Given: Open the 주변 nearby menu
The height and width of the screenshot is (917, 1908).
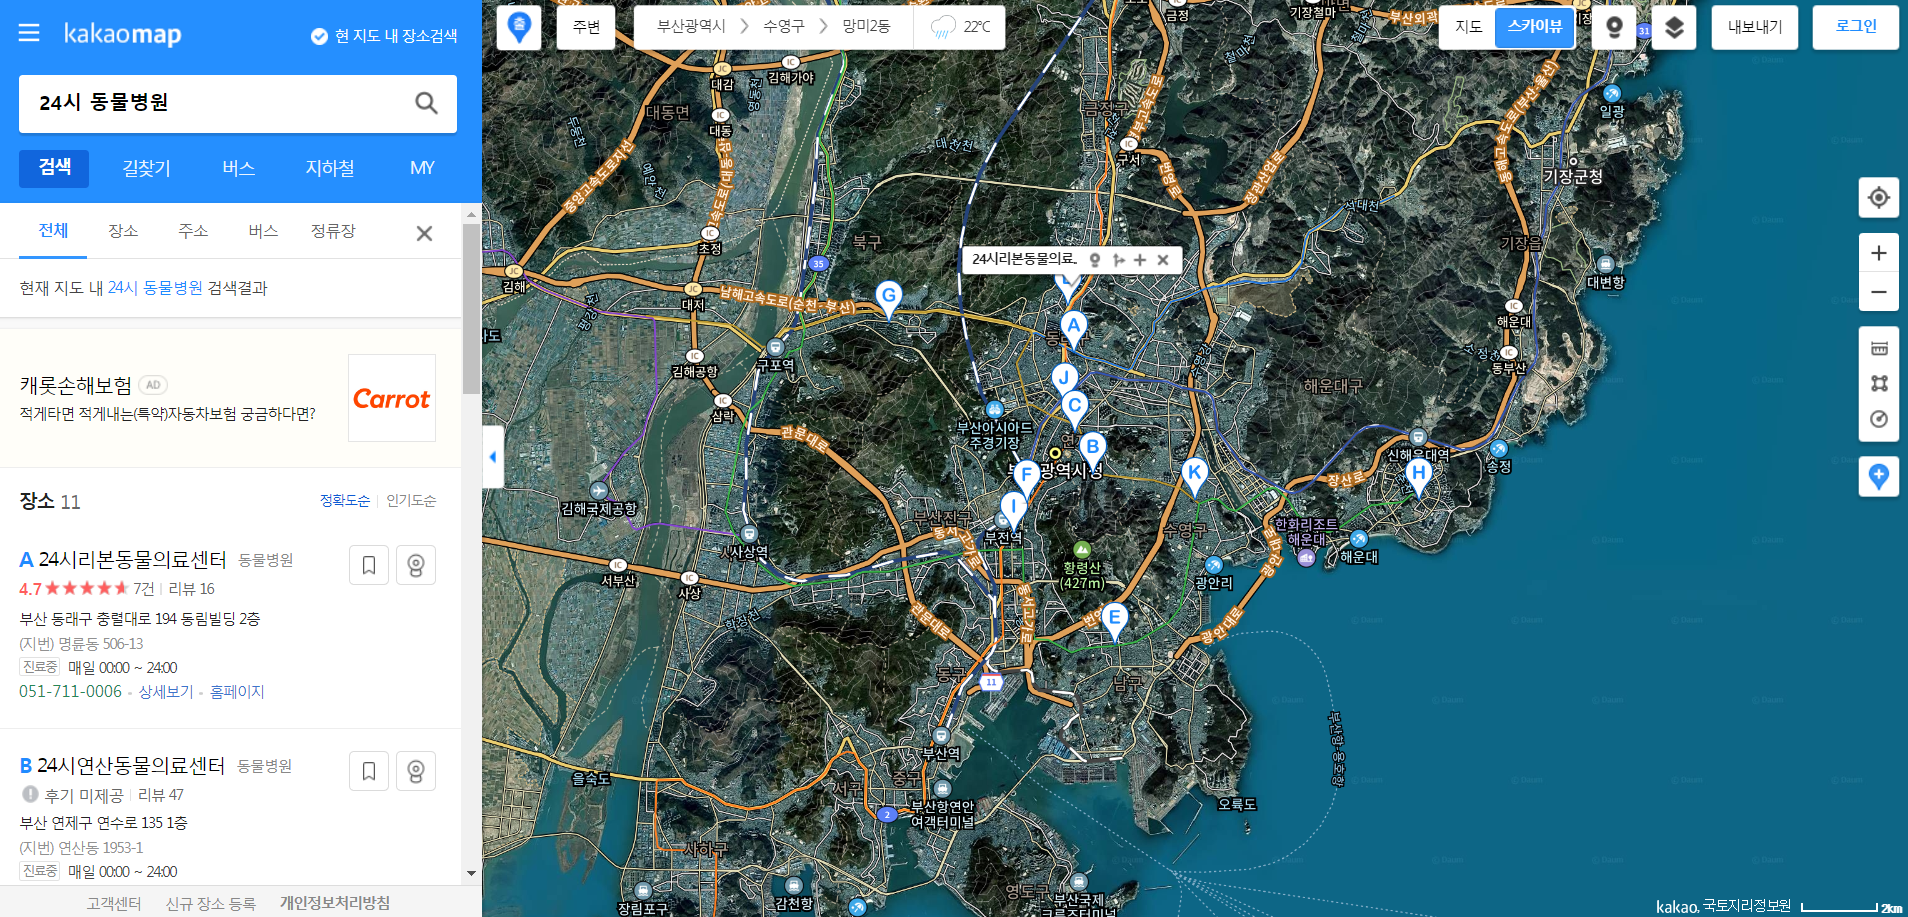Looking at the screenshot, I should click(586, 27).
